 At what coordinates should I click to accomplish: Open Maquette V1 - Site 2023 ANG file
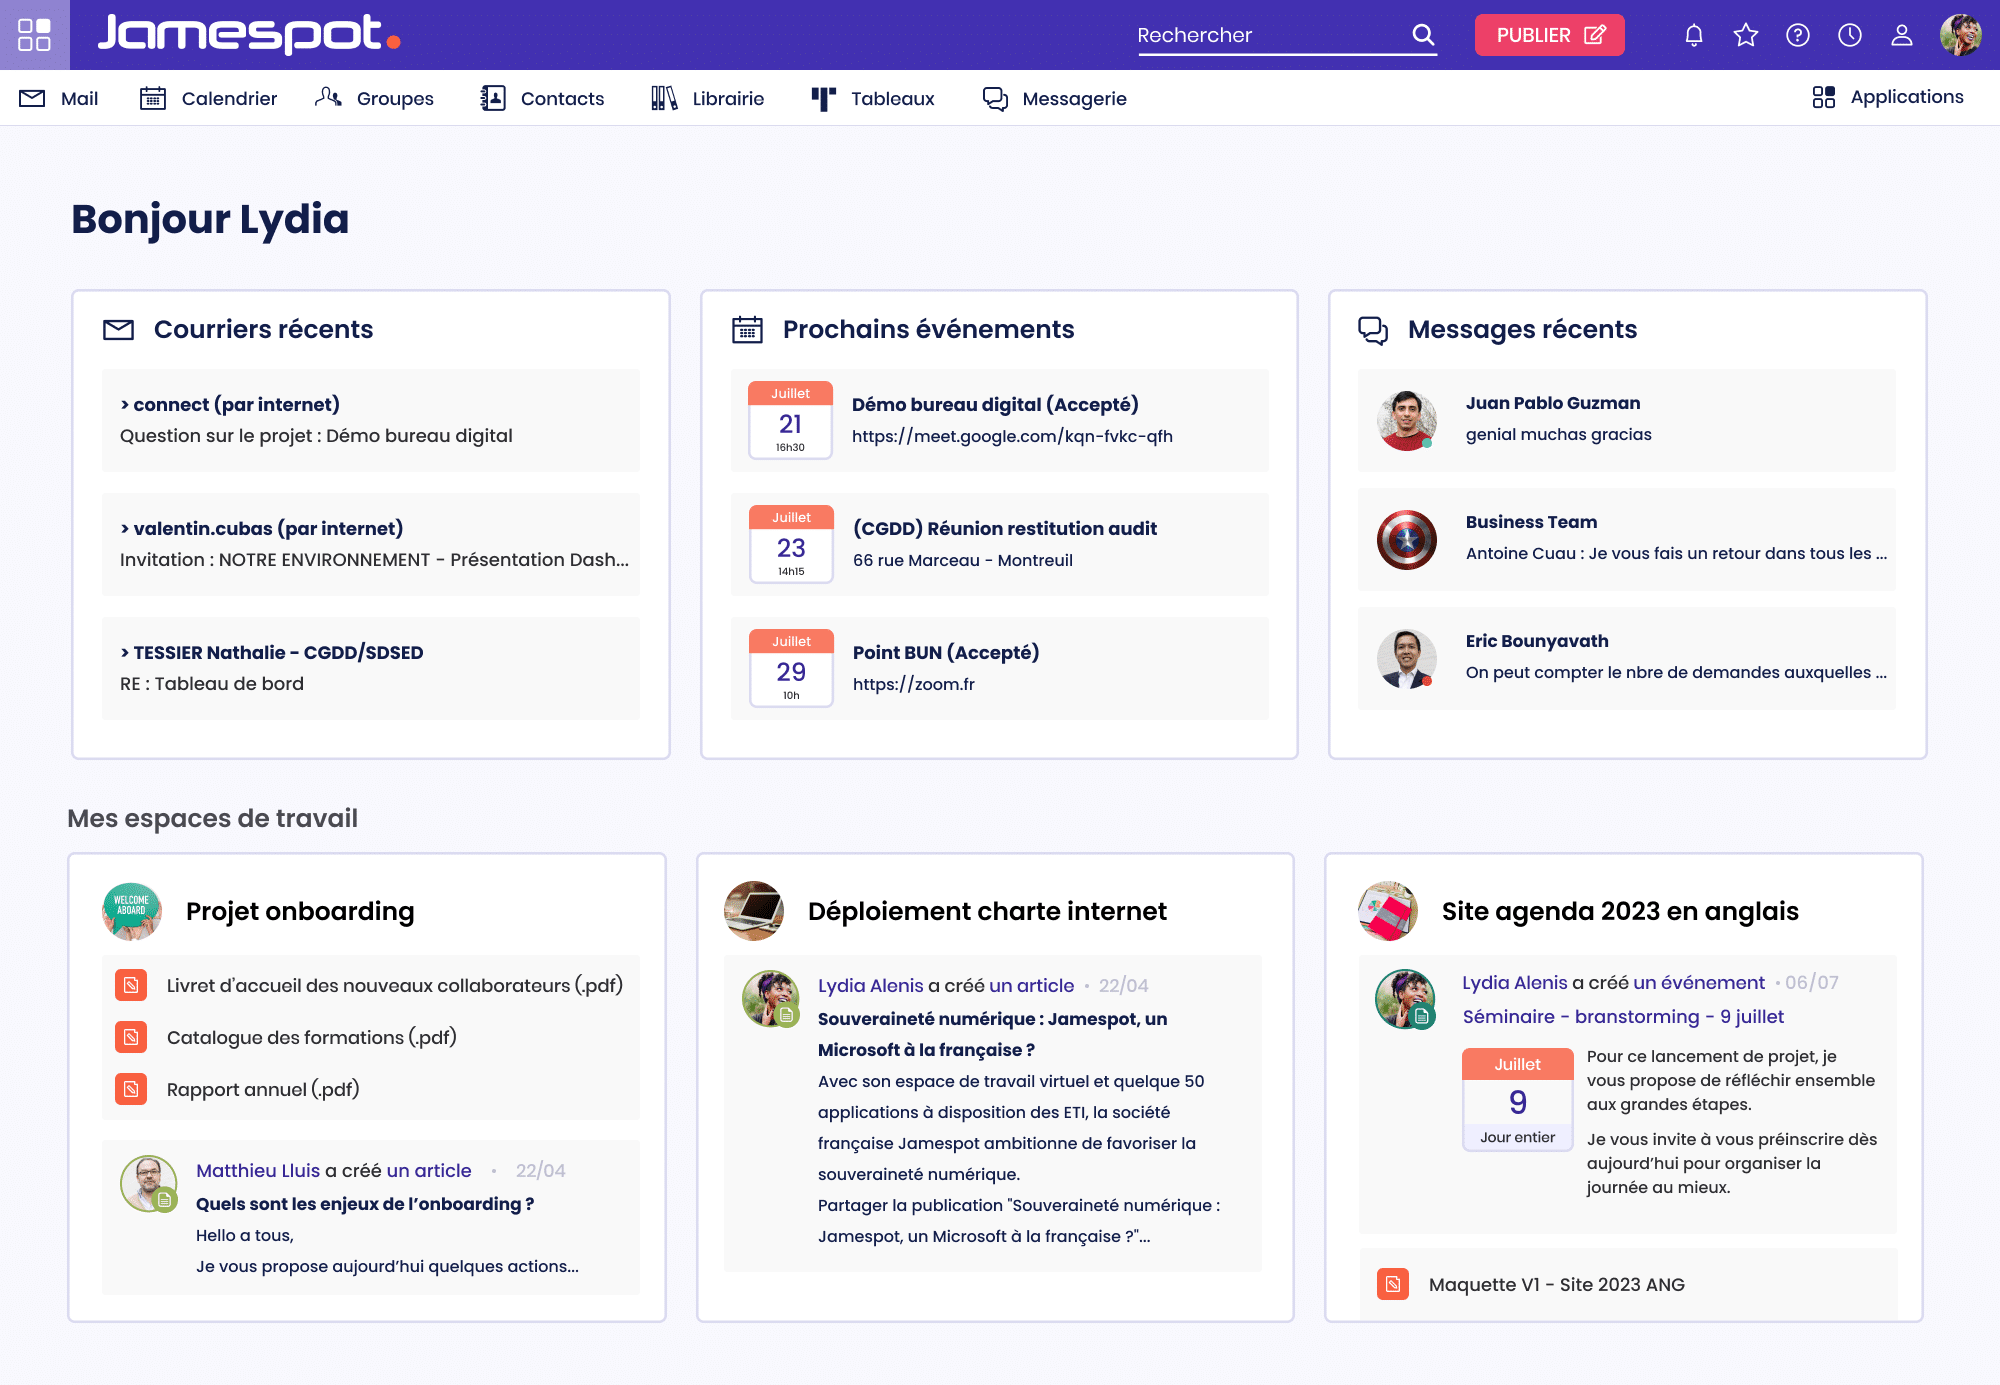[1557, 1284]
